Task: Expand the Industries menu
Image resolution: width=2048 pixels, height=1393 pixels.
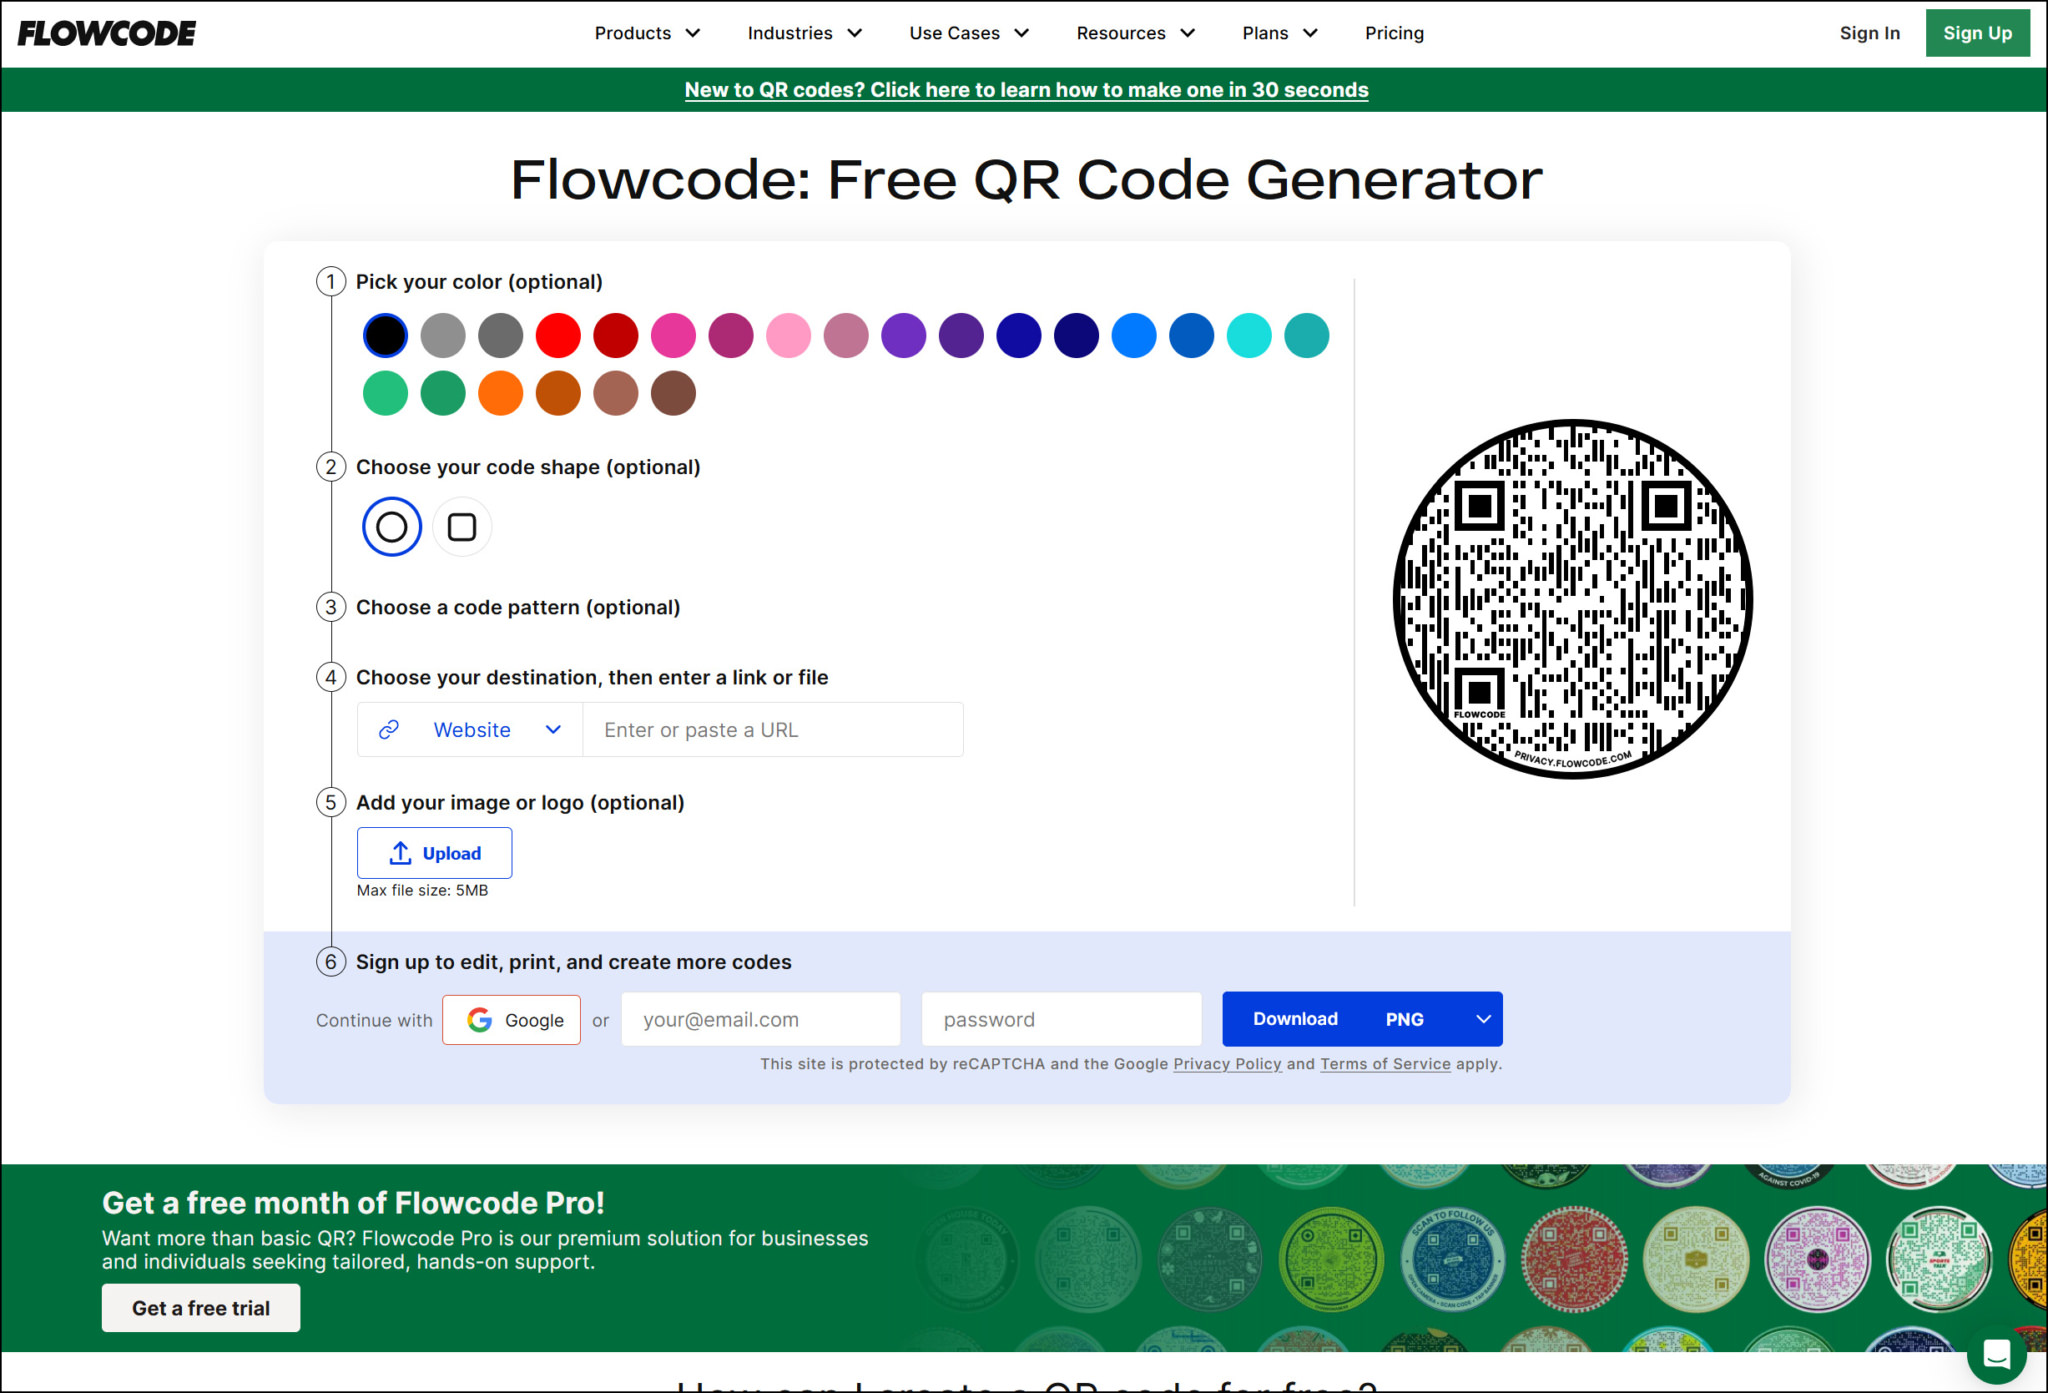Action: (x=805, y=33)
